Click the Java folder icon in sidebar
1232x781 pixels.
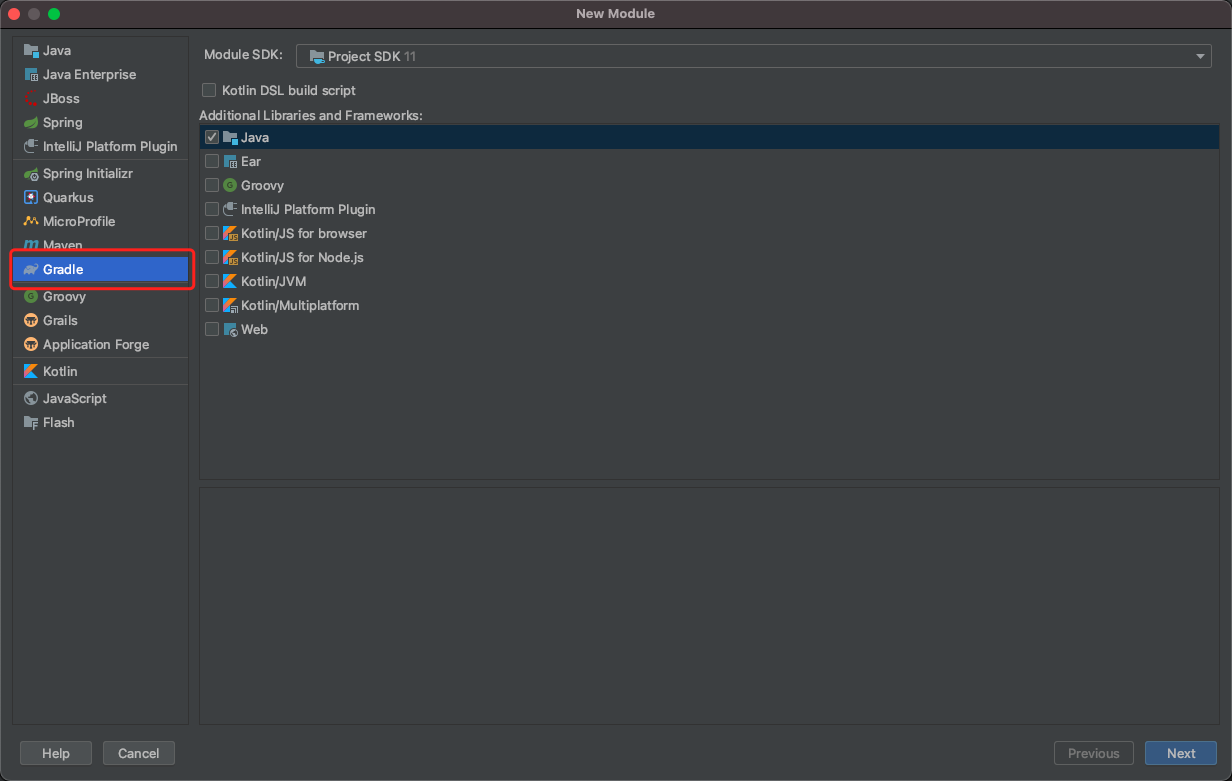tap(31, 50)
